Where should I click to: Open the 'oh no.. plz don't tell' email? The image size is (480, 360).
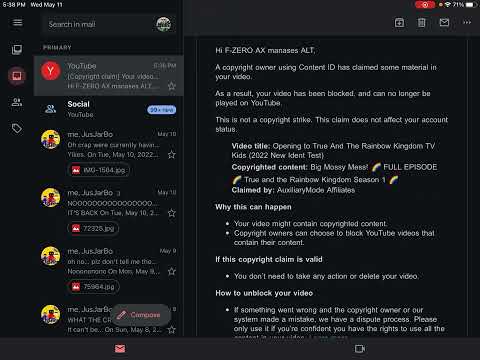coord(108,270)
